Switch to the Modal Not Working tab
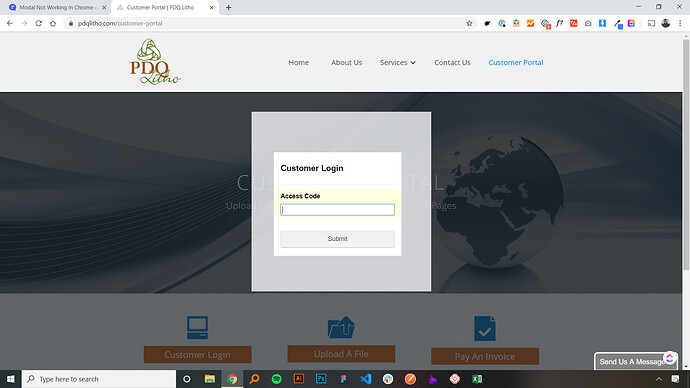 [x=55, y=7]
